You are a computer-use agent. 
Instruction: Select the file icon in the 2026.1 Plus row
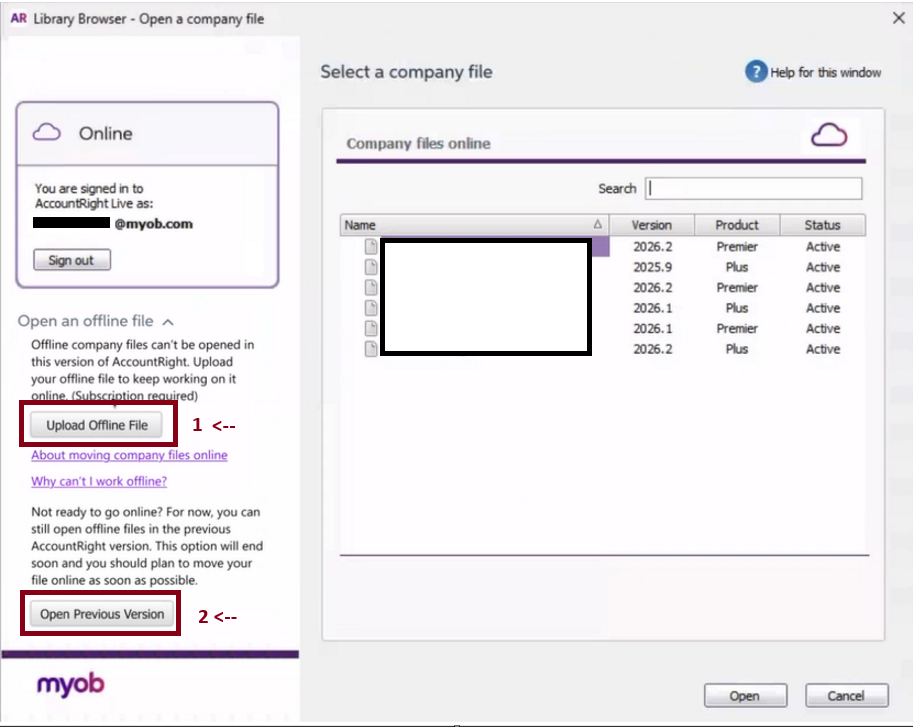(371, 308)
